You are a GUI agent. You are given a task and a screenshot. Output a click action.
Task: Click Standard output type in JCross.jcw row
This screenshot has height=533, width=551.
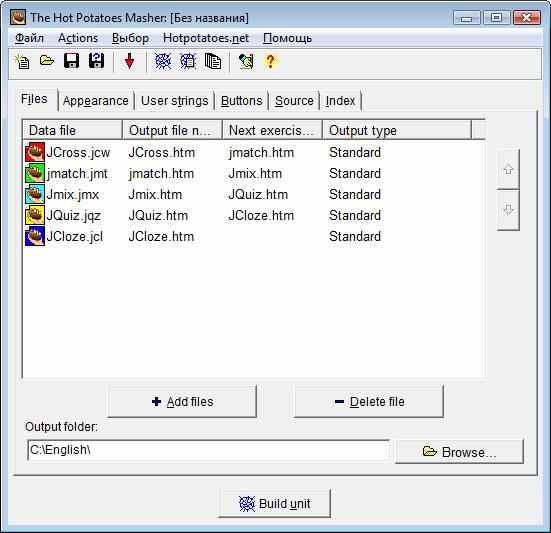coord(355,152)
